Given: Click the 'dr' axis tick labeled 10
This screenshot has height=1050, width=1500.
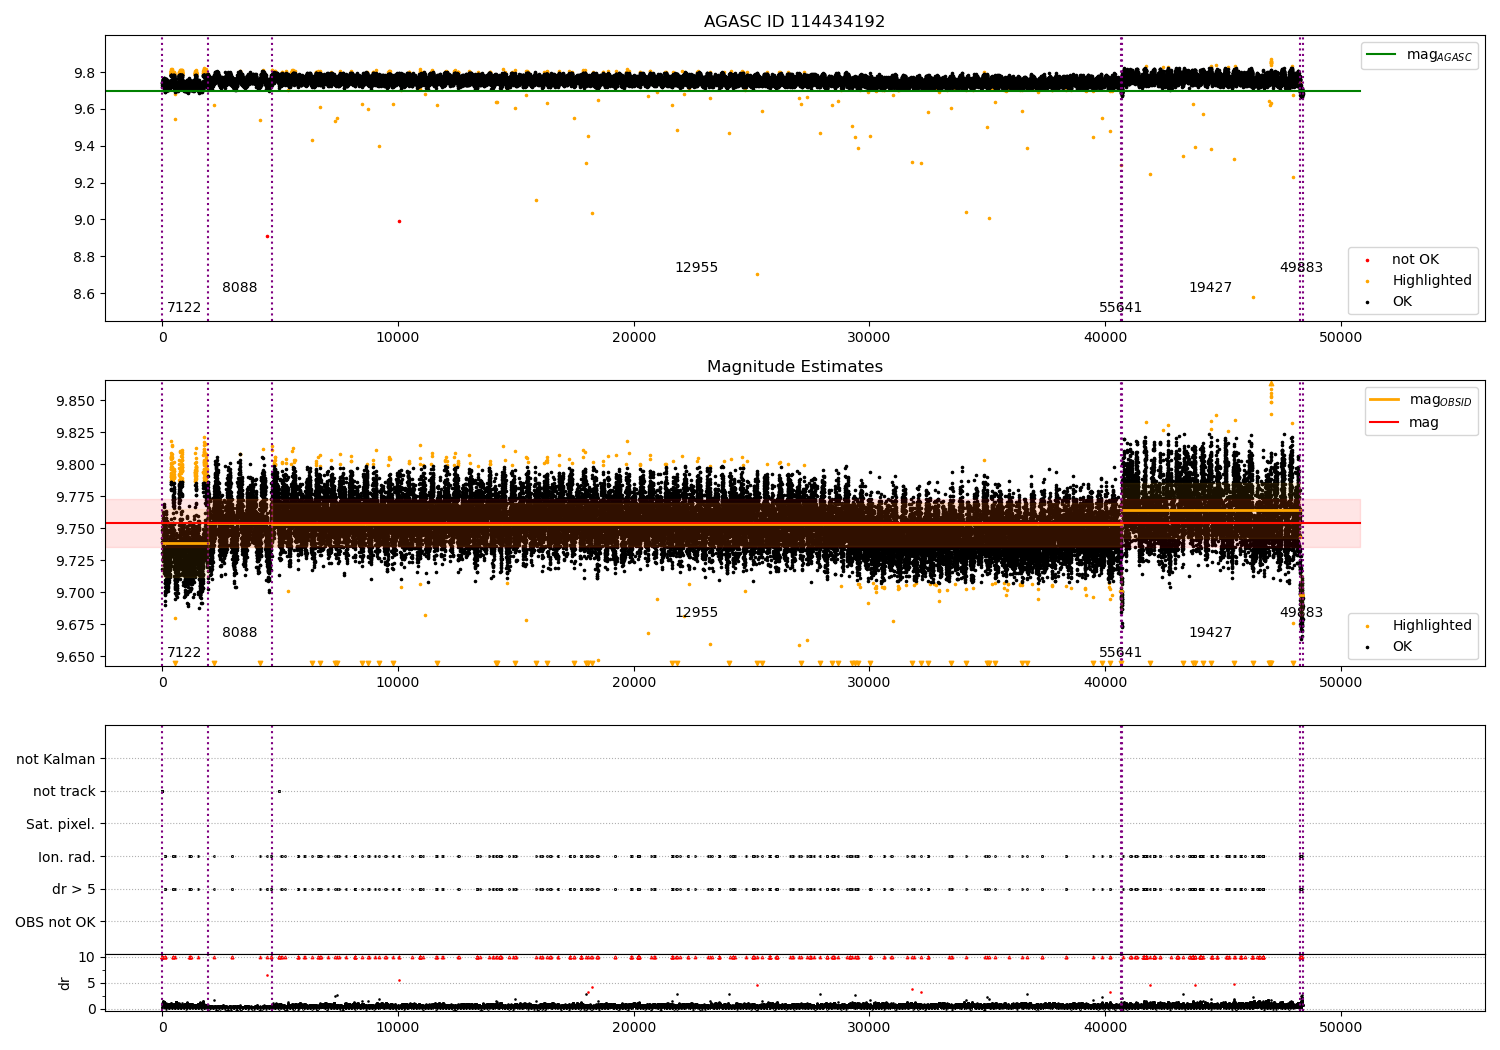Looking at the screenshot, I should (87, 957).
